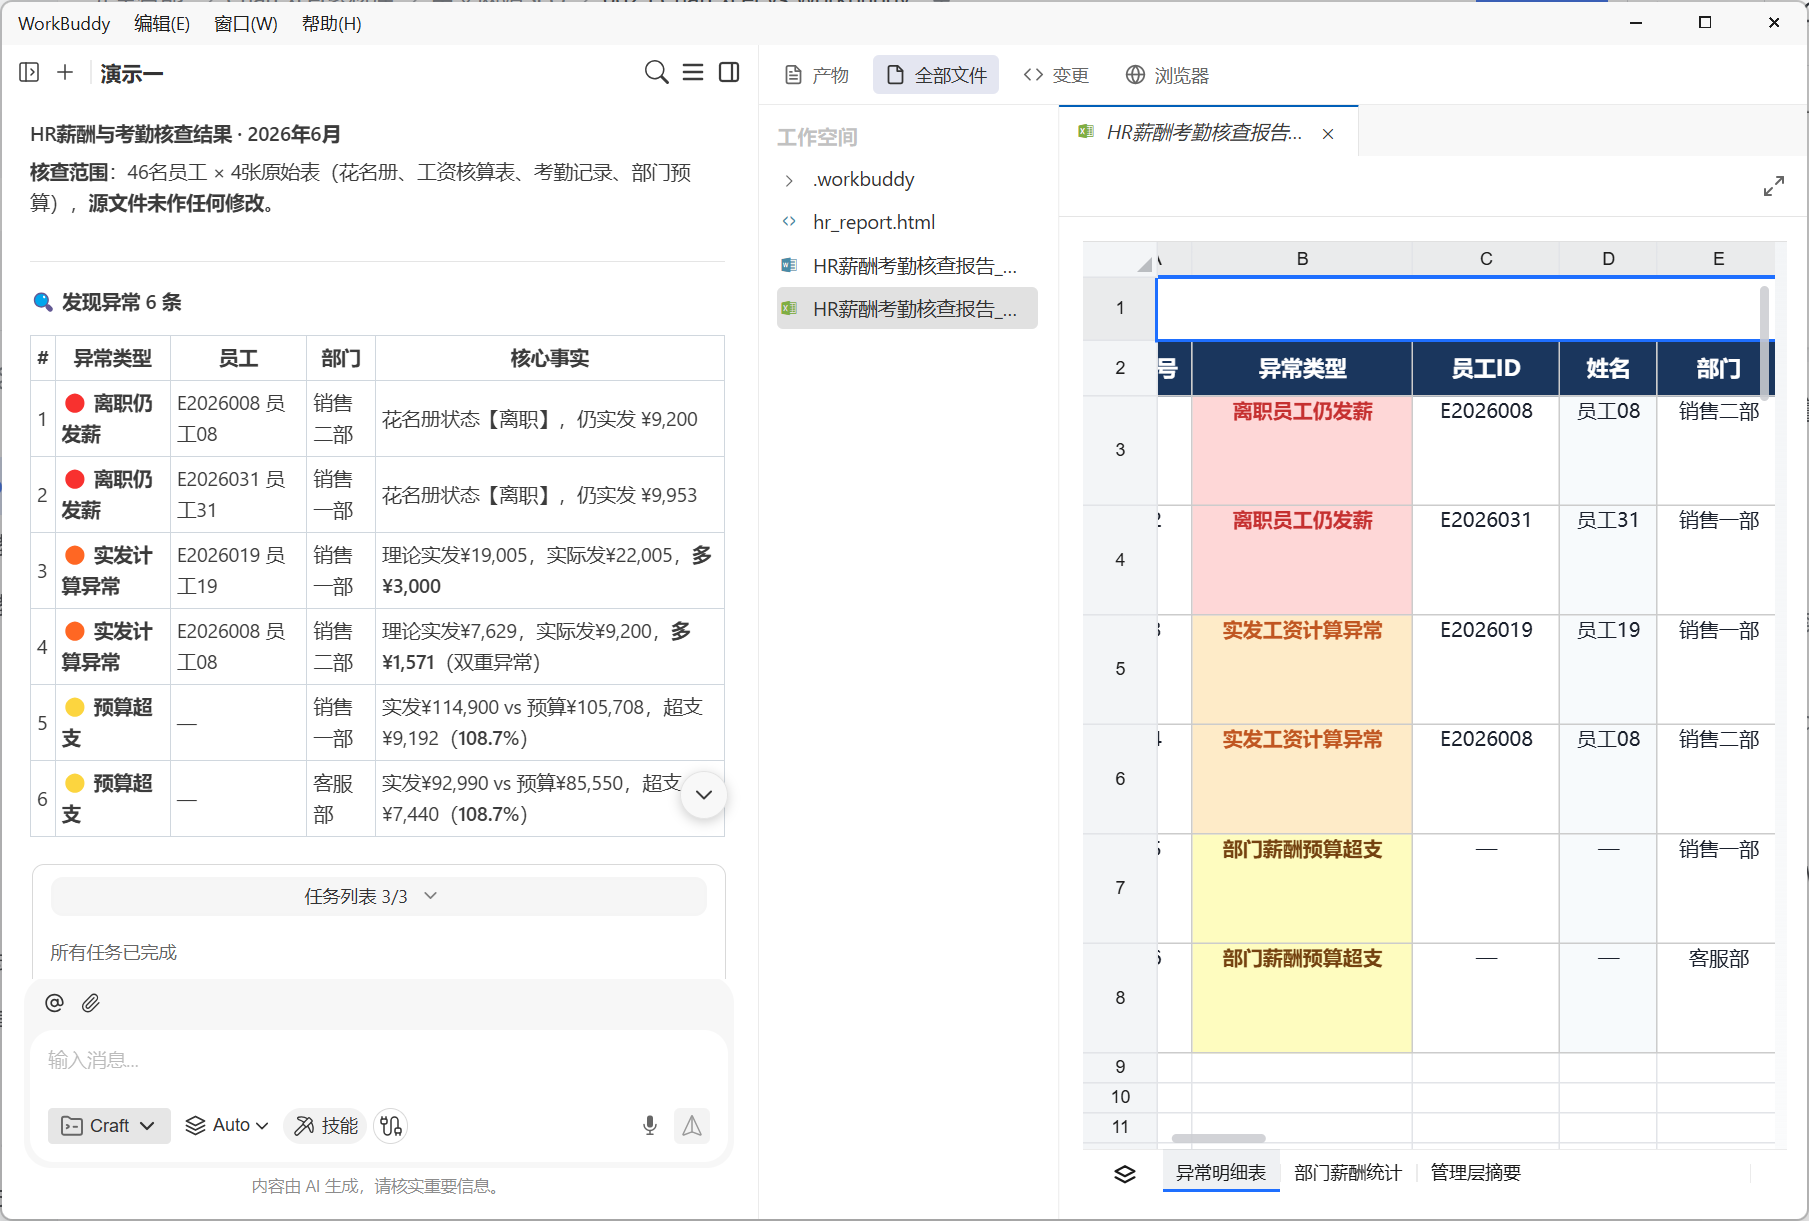Mention someone with the @ icon
The height and width of the screenshot is (1221, 1809).
click(54, 1003)
